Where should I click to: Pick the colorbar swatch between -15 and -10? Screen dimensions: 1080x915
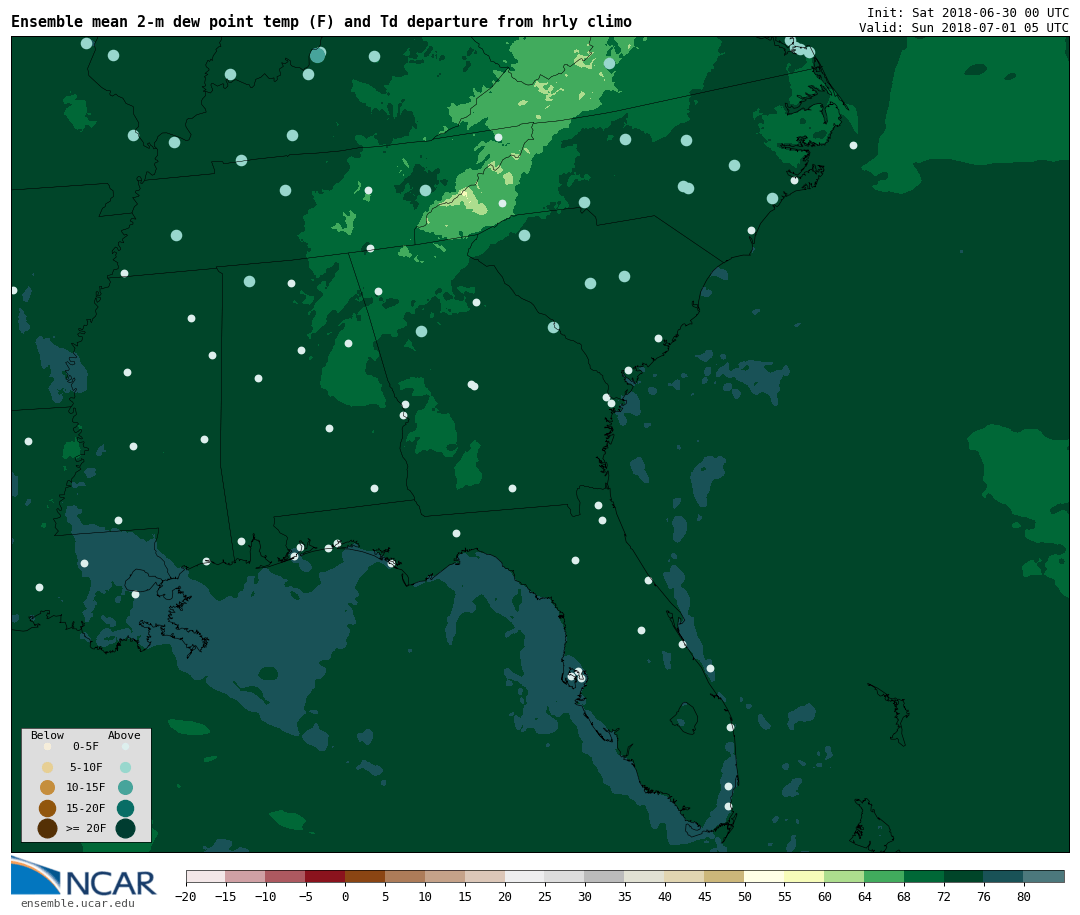(245, 876)
